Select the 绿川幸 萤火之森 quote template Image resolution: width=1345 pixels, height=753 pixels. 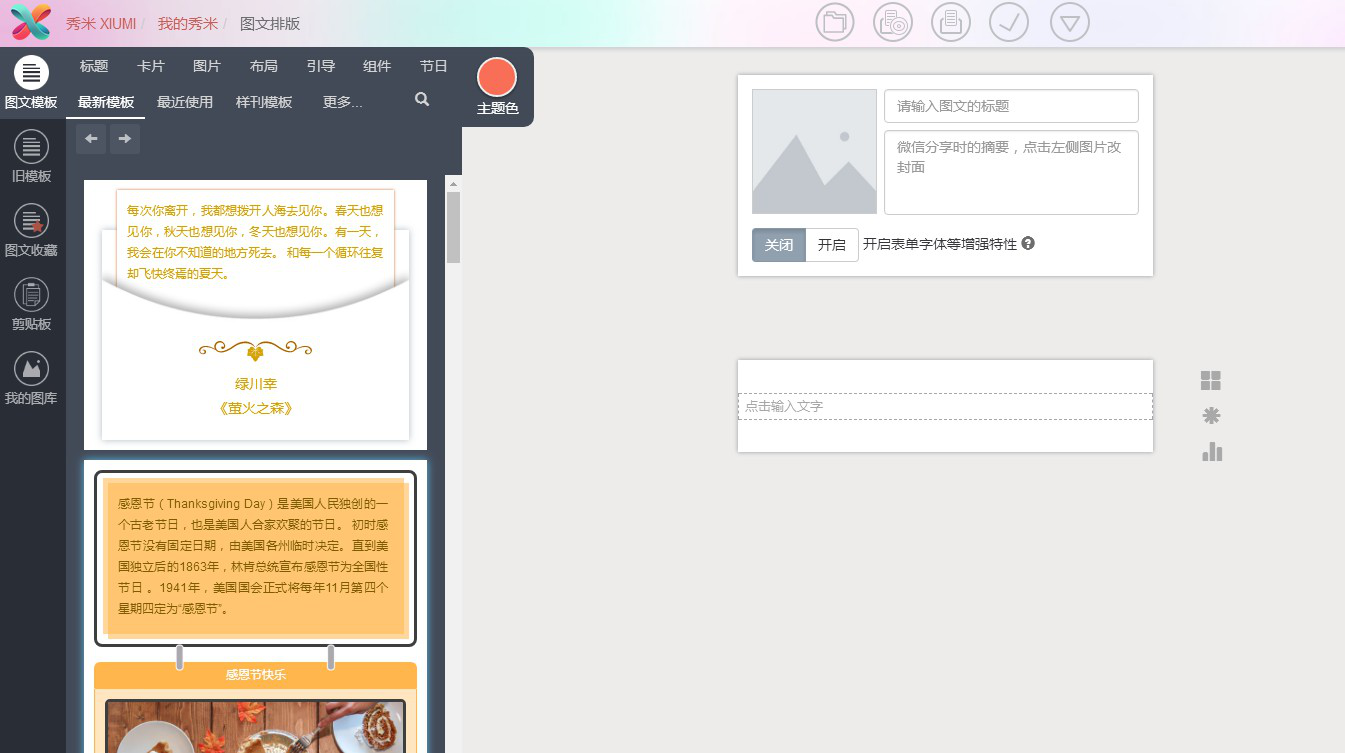point(255,315)
